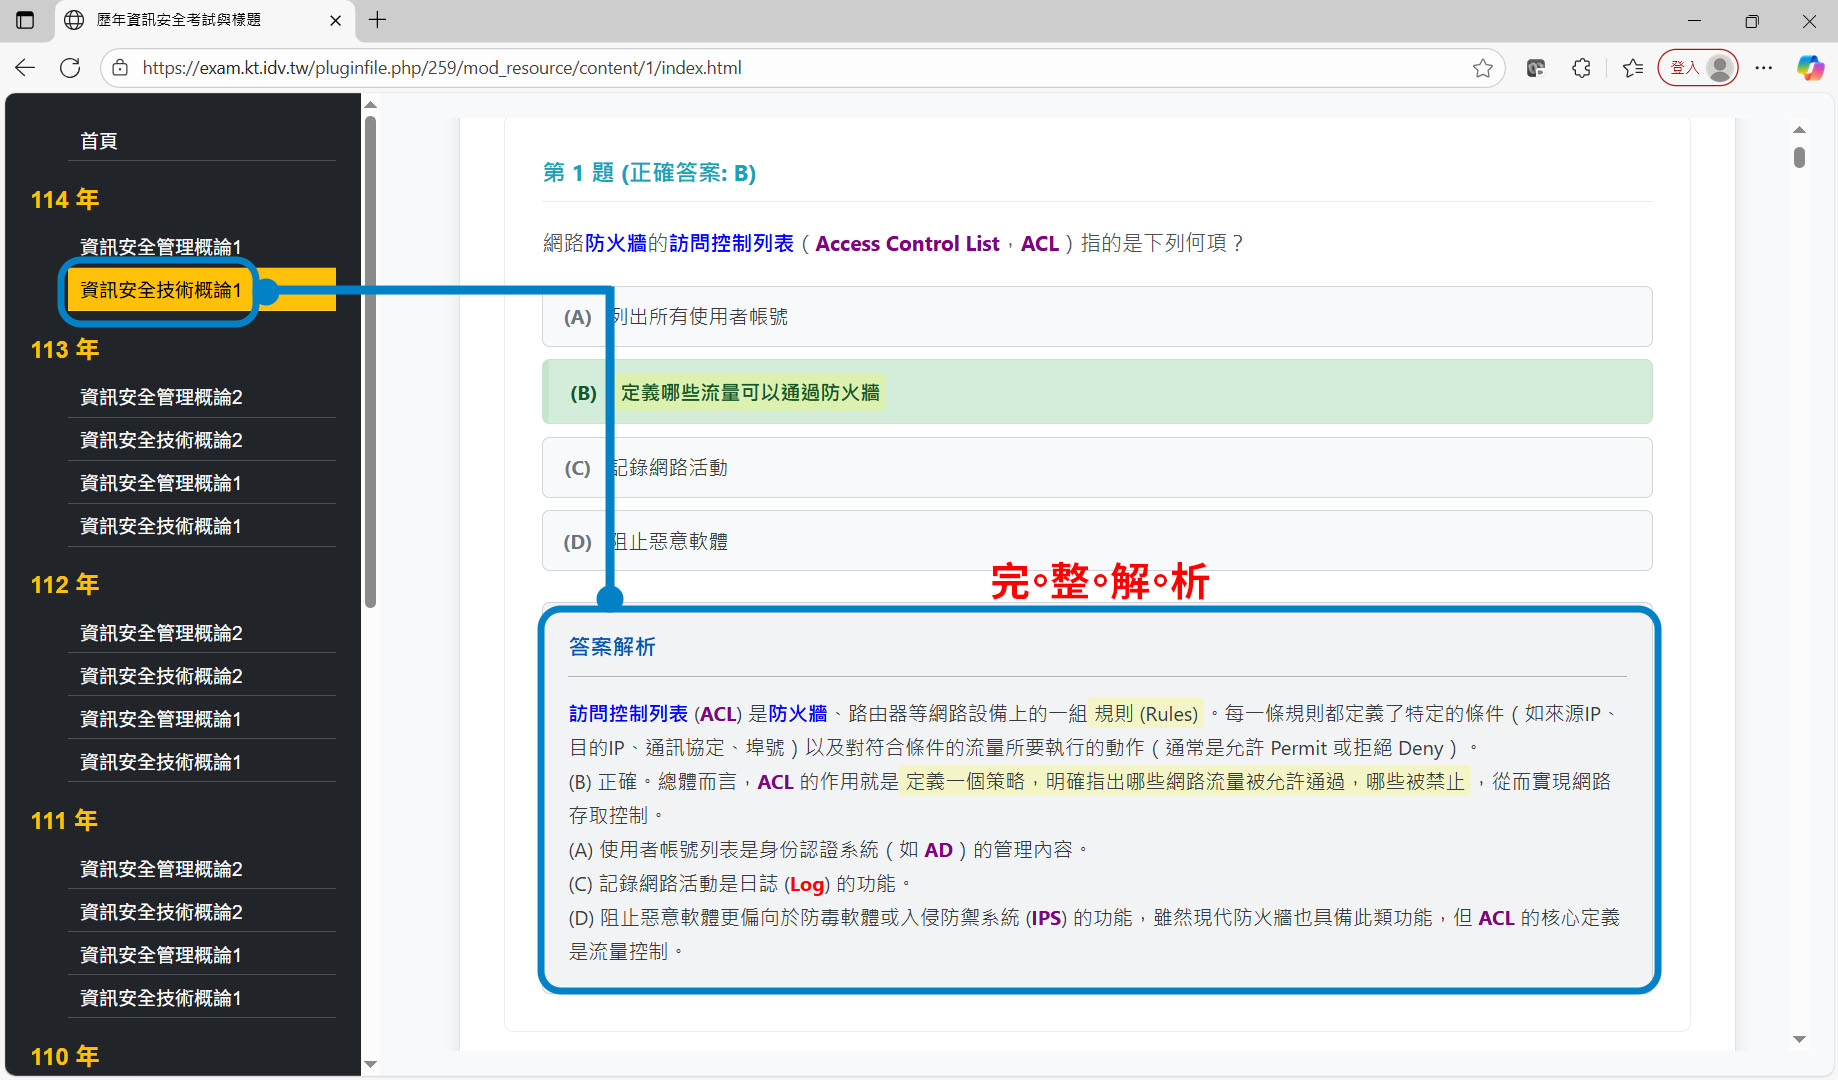Click the browser back arrow

coord(25,68)
